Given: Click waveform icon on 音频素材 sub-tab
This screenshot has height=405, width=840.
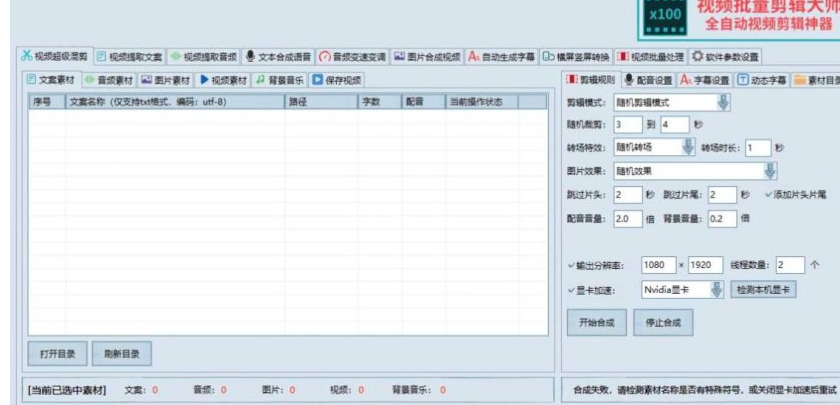Looking at the screenshot, I should point(89,80).
